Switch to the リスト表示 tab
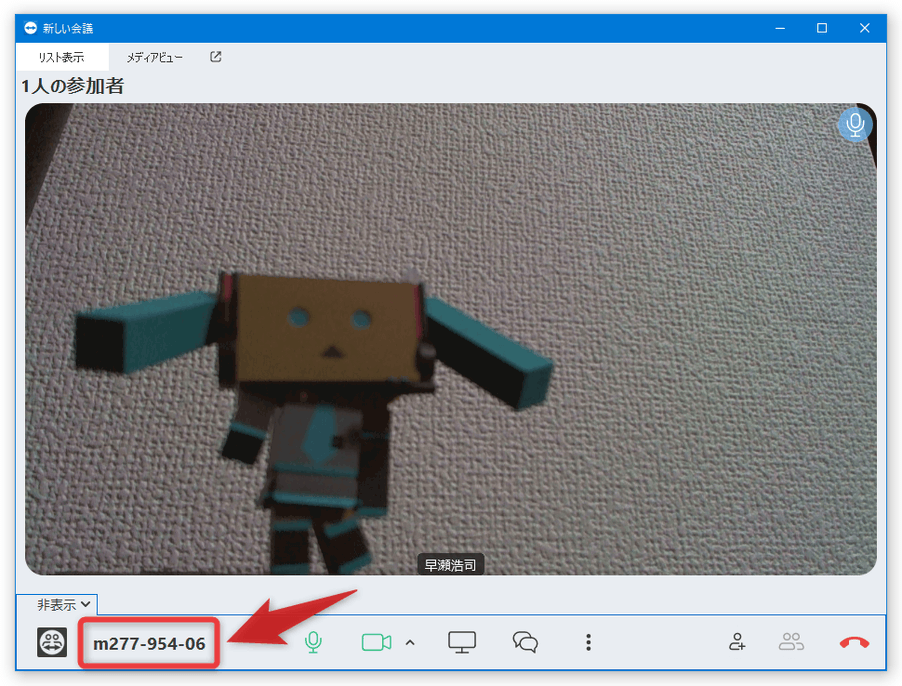The width and height of the screenshot is (902, 686). (62, 57)
